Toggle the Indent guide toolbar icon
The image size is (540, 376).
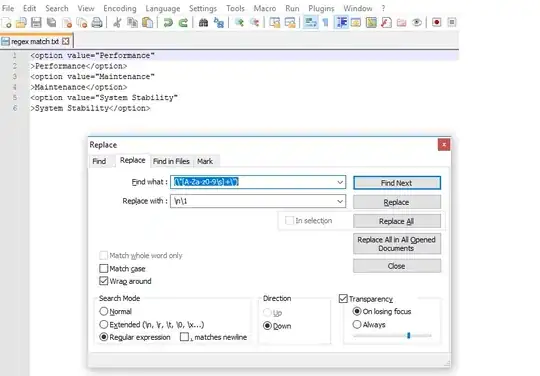pos(342,23)
